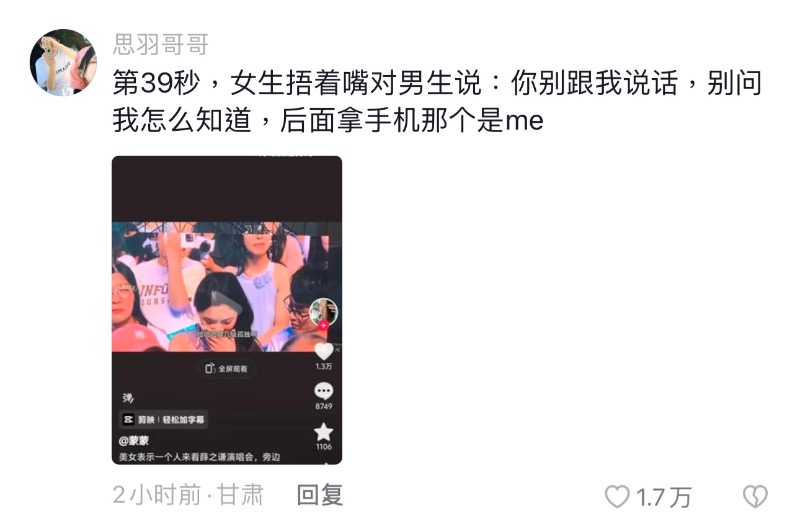The height and width of the screenshot is (526, 800).
Task: Follow the creator via the red plus badge
Action: click(323, 325)
